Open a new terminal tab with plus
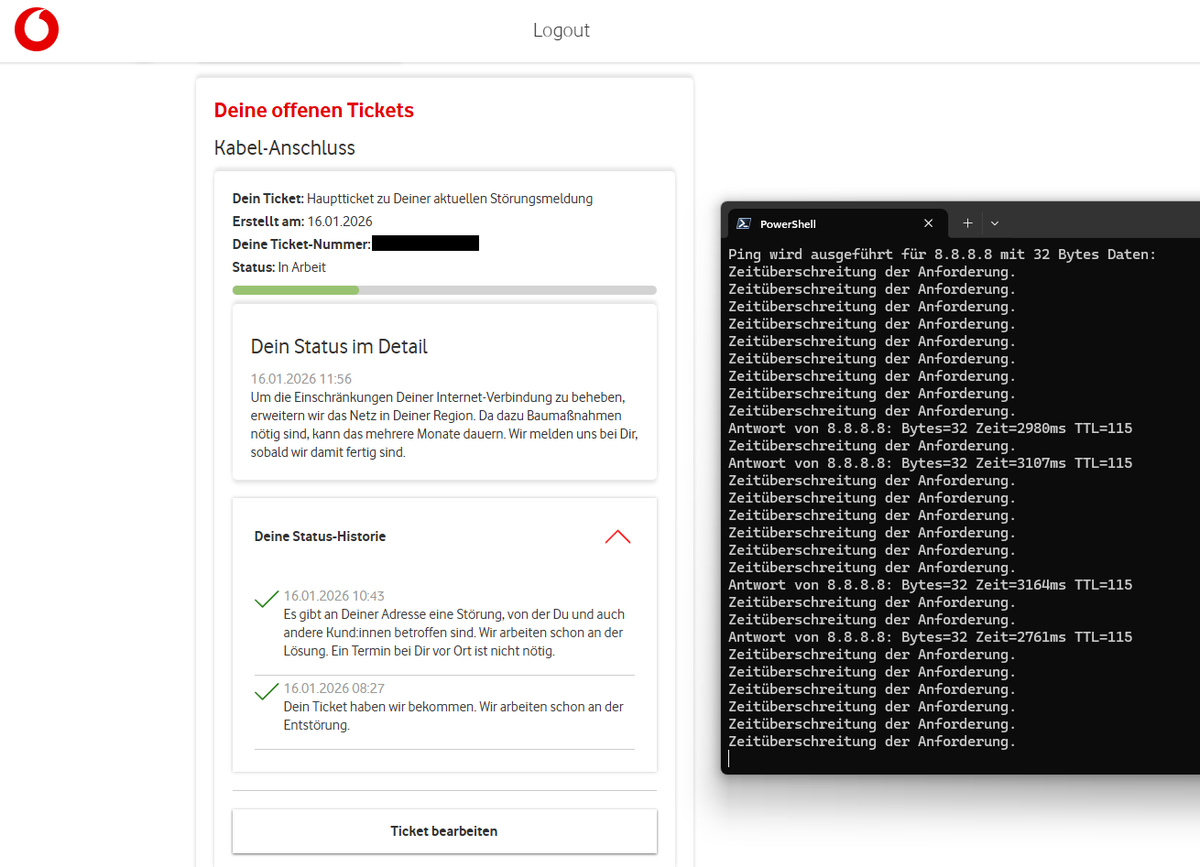 point(967,223)
